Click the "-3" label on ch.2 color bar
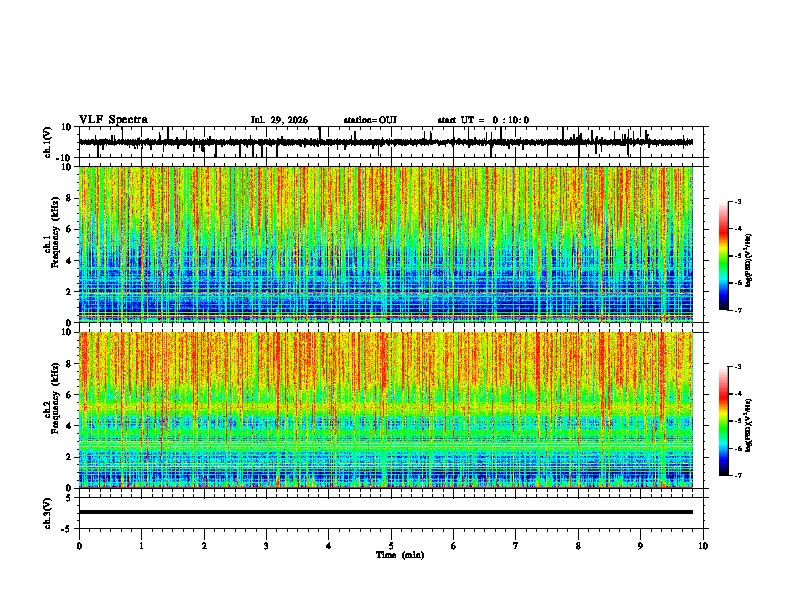Screen dimensions: 792x612 (738, 367)
